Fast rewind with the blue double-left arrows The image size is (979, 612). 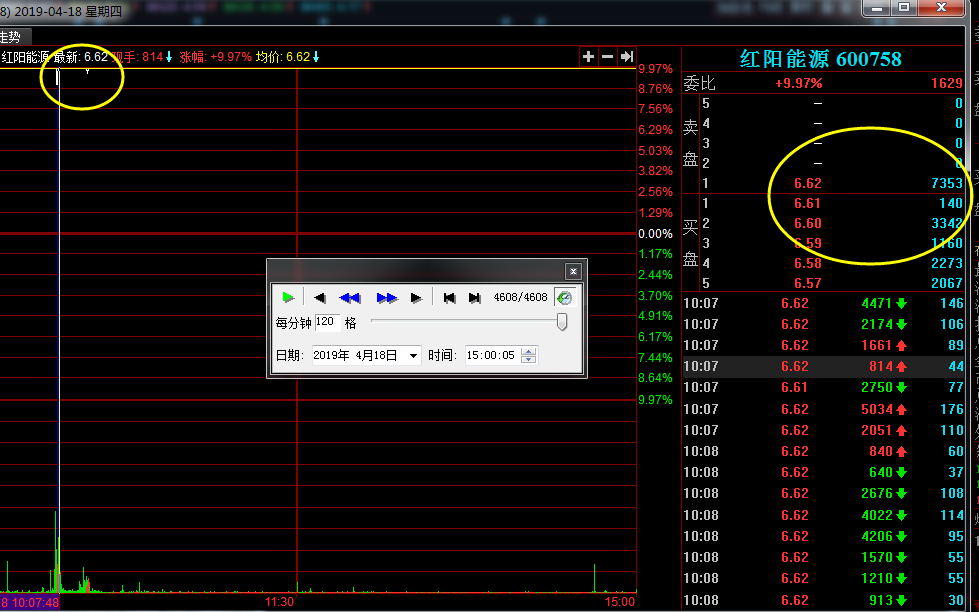point(350,298)
